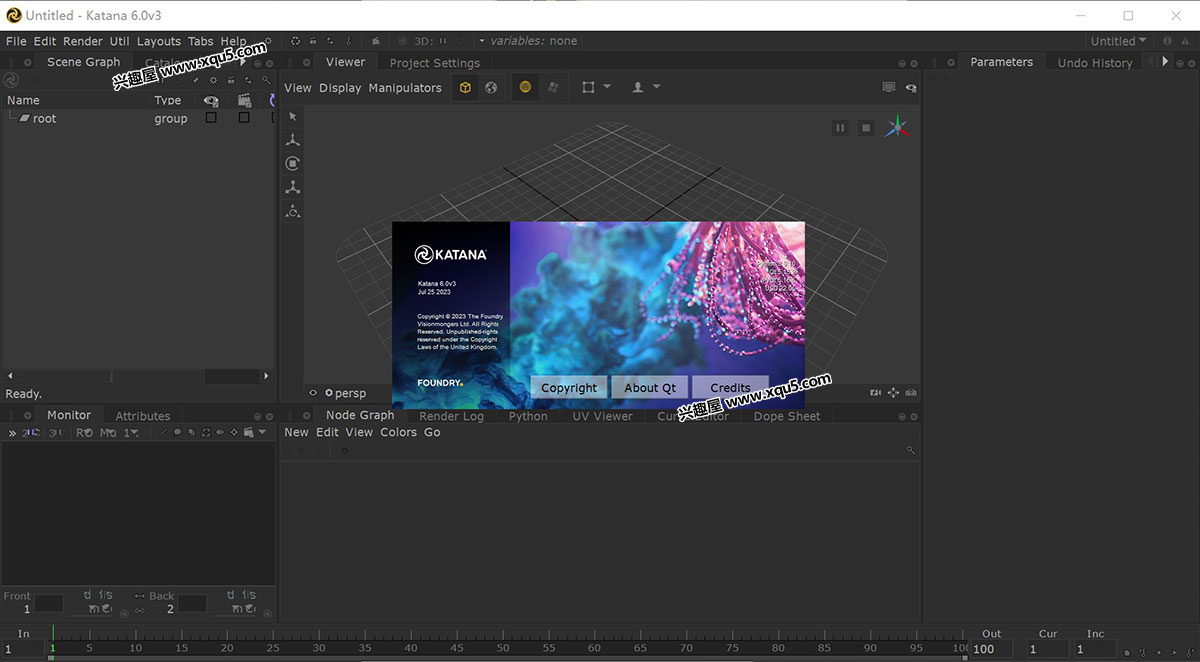Click the clapperboard column header in Scene Graph
Screen dimensions: 1200x662
[x=244, y=100]
